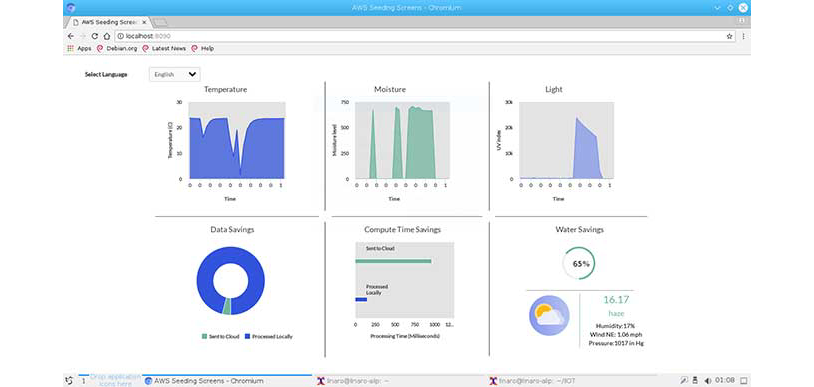Click the blue Processed Locally bar
Image resolution: width=814 pixels, height=387 pixels.
click(361, 299)
